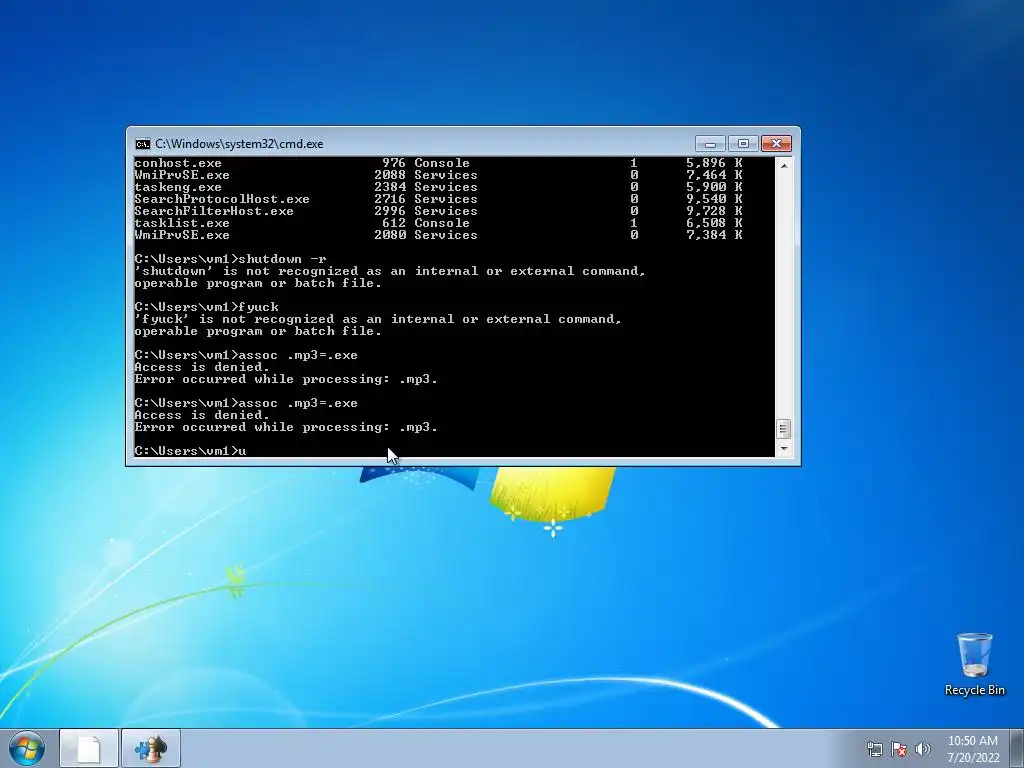The width and height of the screenshot is (1024, 768).
Task: Click the 'fyuck' command line
Action: point(206,307)
